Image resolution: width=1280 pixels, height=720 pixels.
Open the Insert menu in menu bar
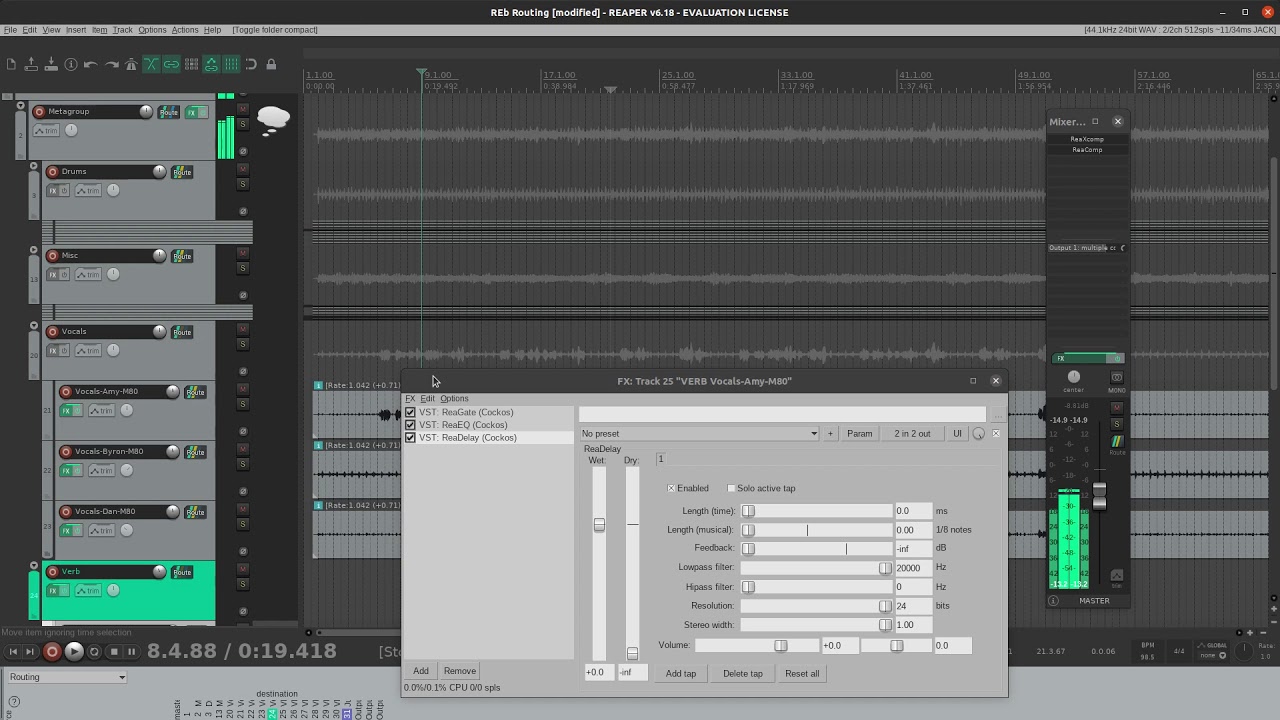coord(76,30)
